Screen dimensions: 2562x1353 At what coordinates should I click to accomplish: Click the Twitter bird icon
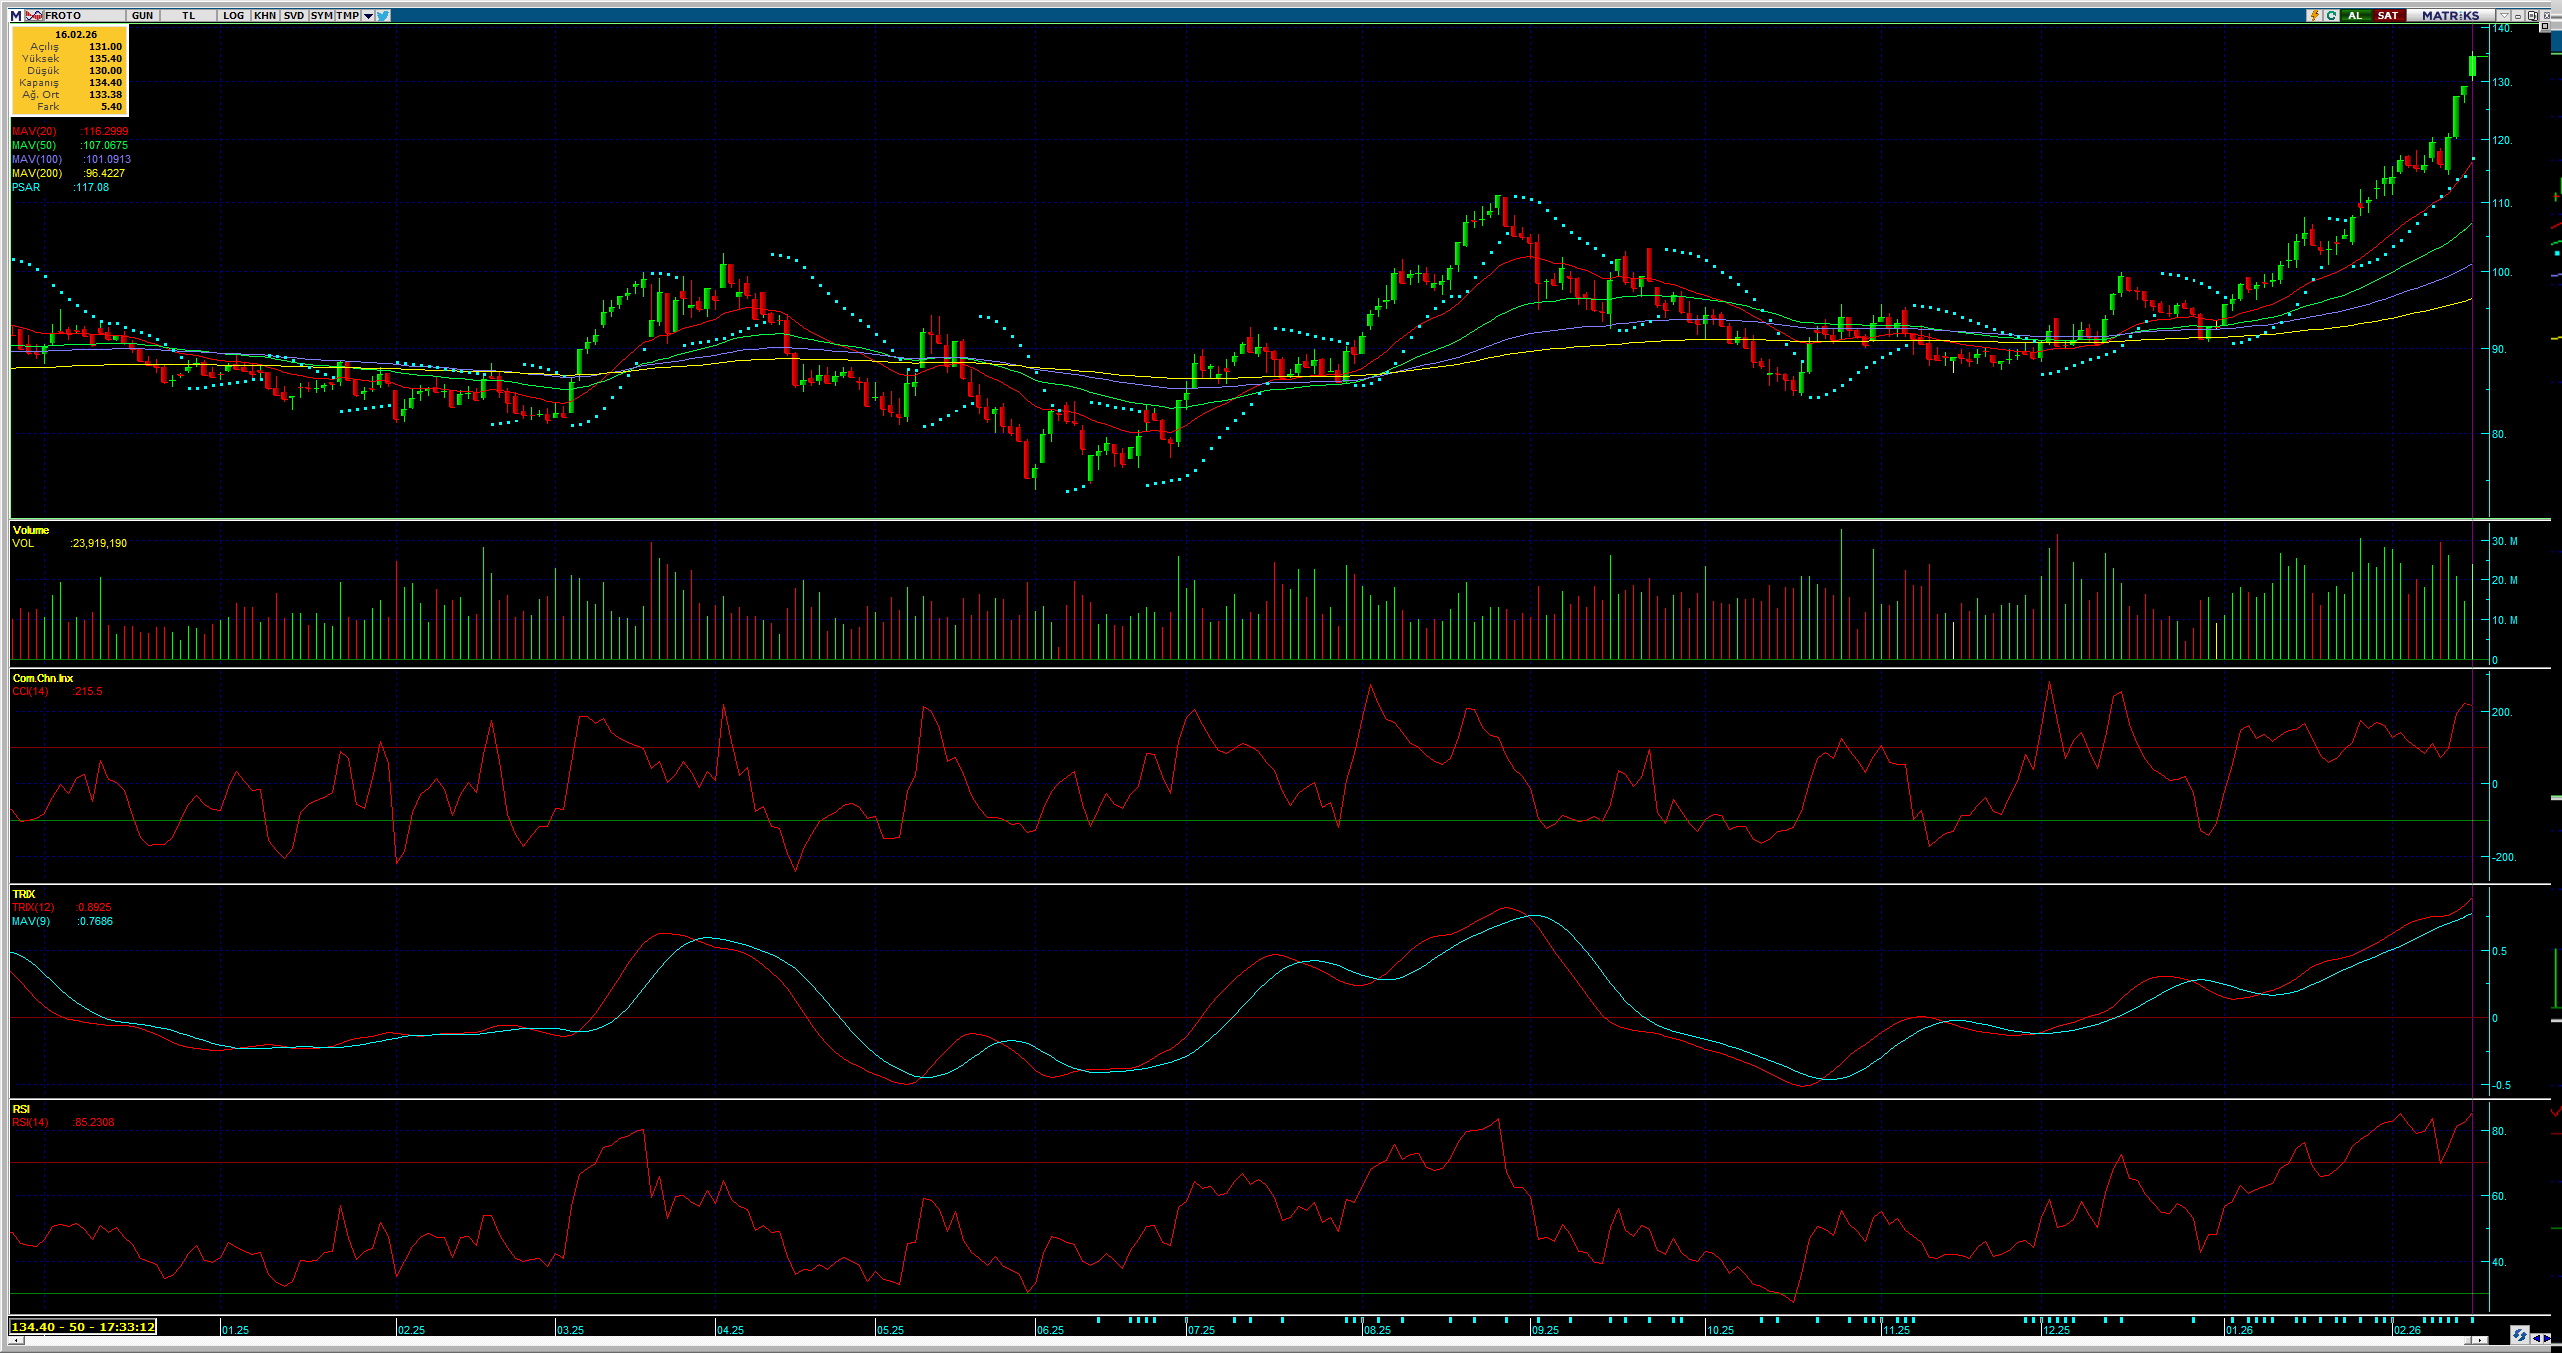(383, 16)
